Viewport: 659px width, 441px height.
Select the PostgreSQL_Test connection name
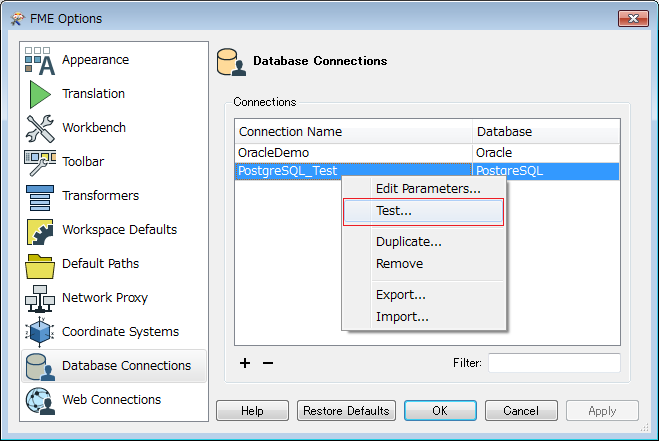pos(287,171)
